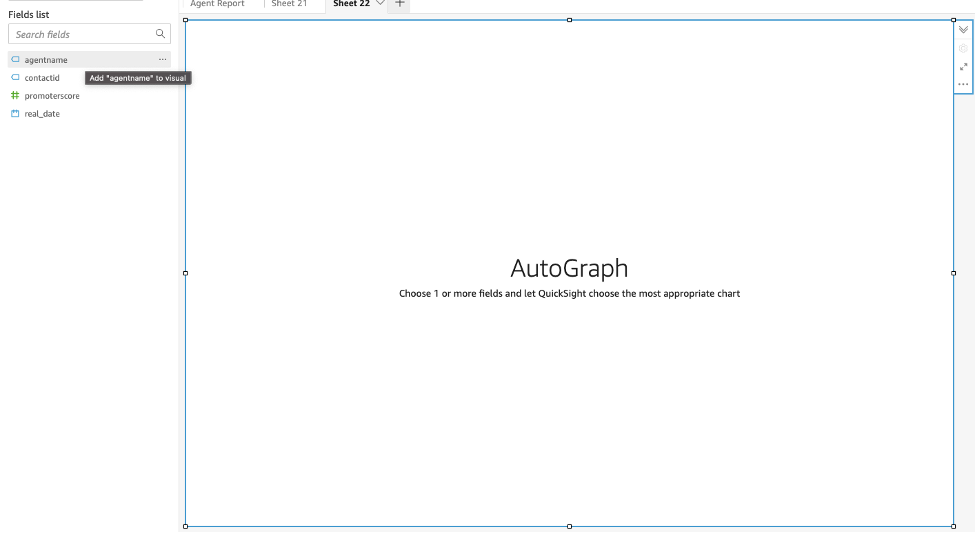Screen dimensions: 977x533
Task: Click the string type icon beside agentname
Action: tap(15, 59)
